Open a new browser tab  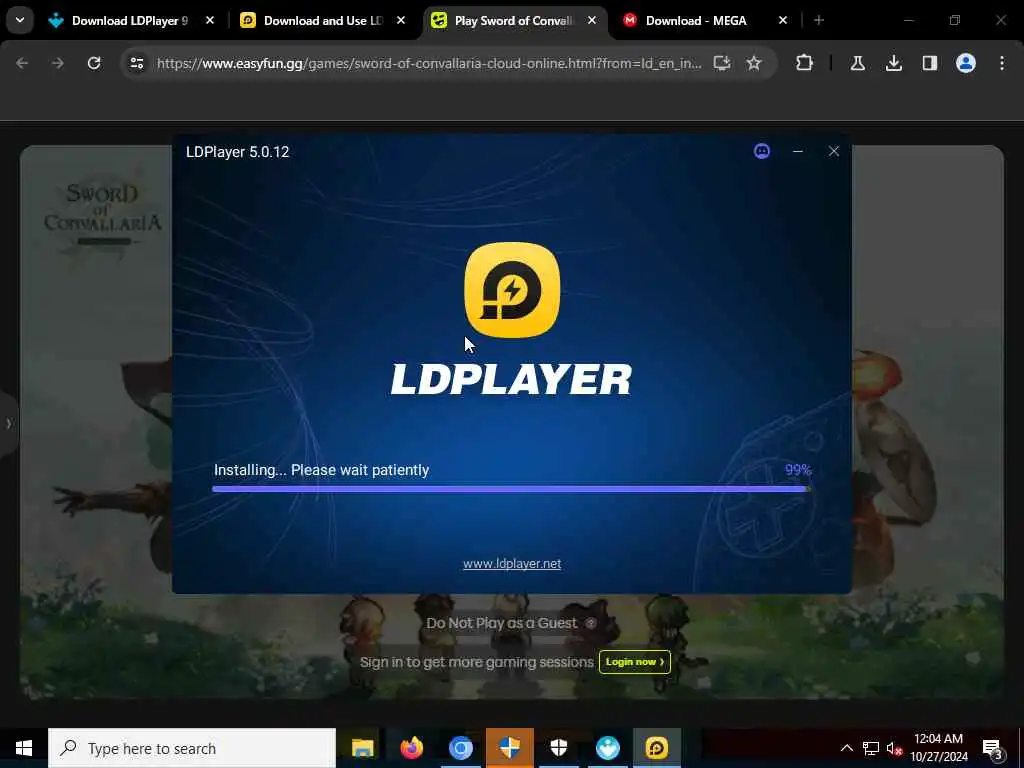[819, 21]
